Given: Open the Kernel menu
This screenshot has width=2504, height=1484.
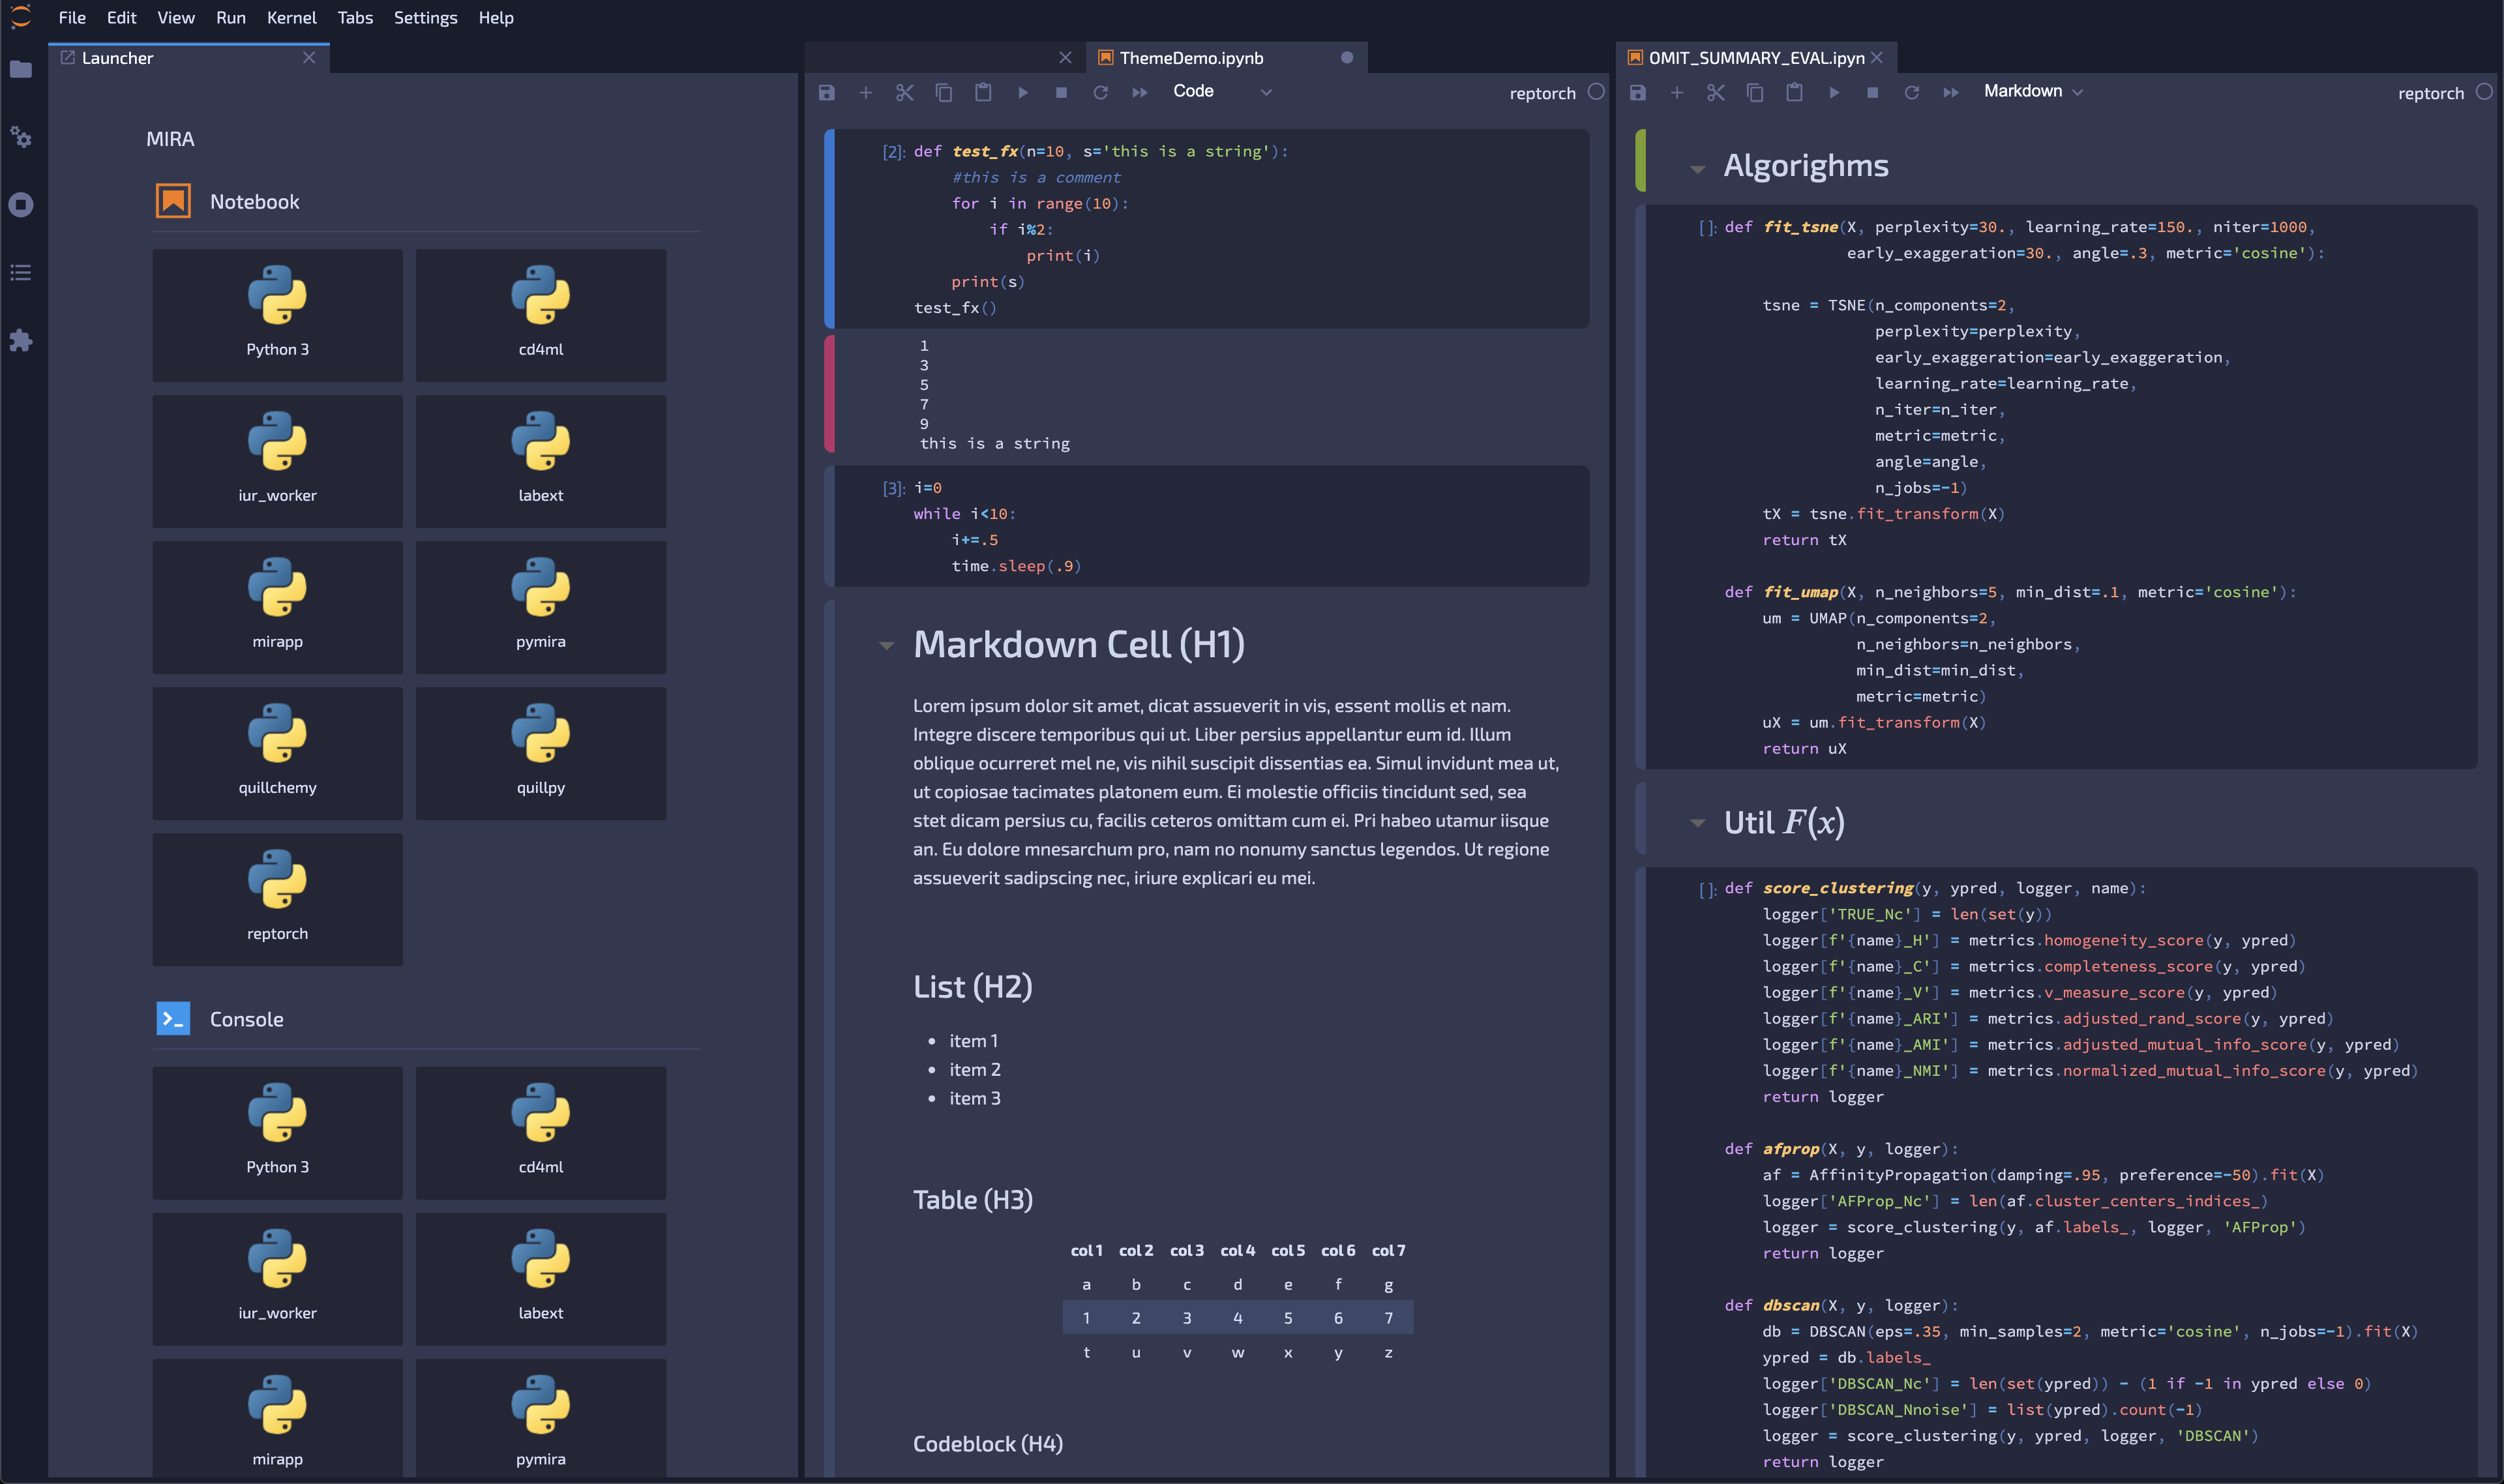Looking at the screenshot, I should click(291, 18).
